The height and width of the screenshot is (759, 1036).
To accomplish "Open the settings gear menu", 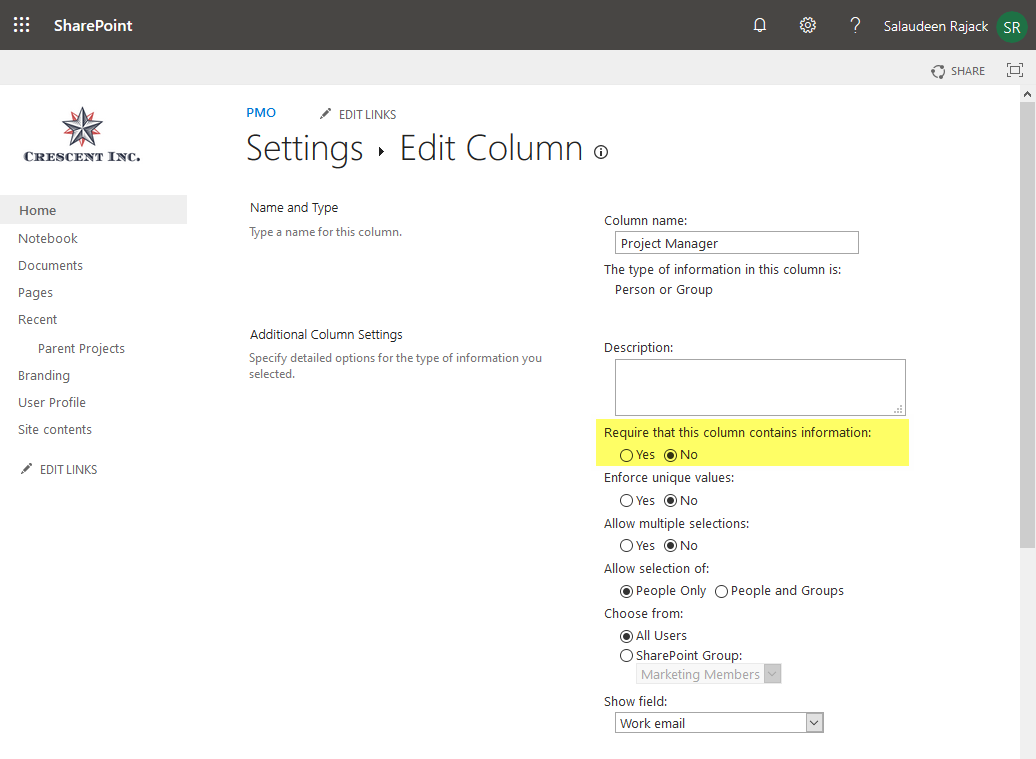I will 807,25.
